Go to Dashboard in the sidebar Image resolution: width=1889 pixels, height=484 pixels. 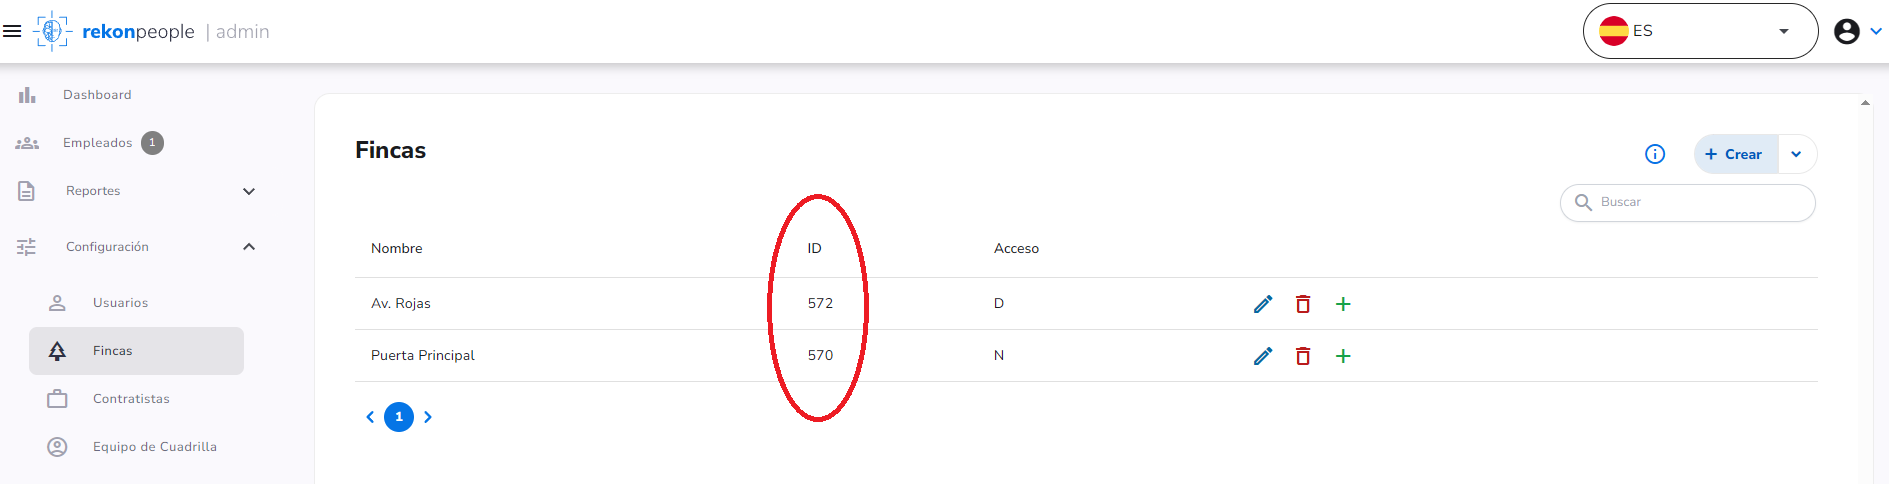[97, 95]
